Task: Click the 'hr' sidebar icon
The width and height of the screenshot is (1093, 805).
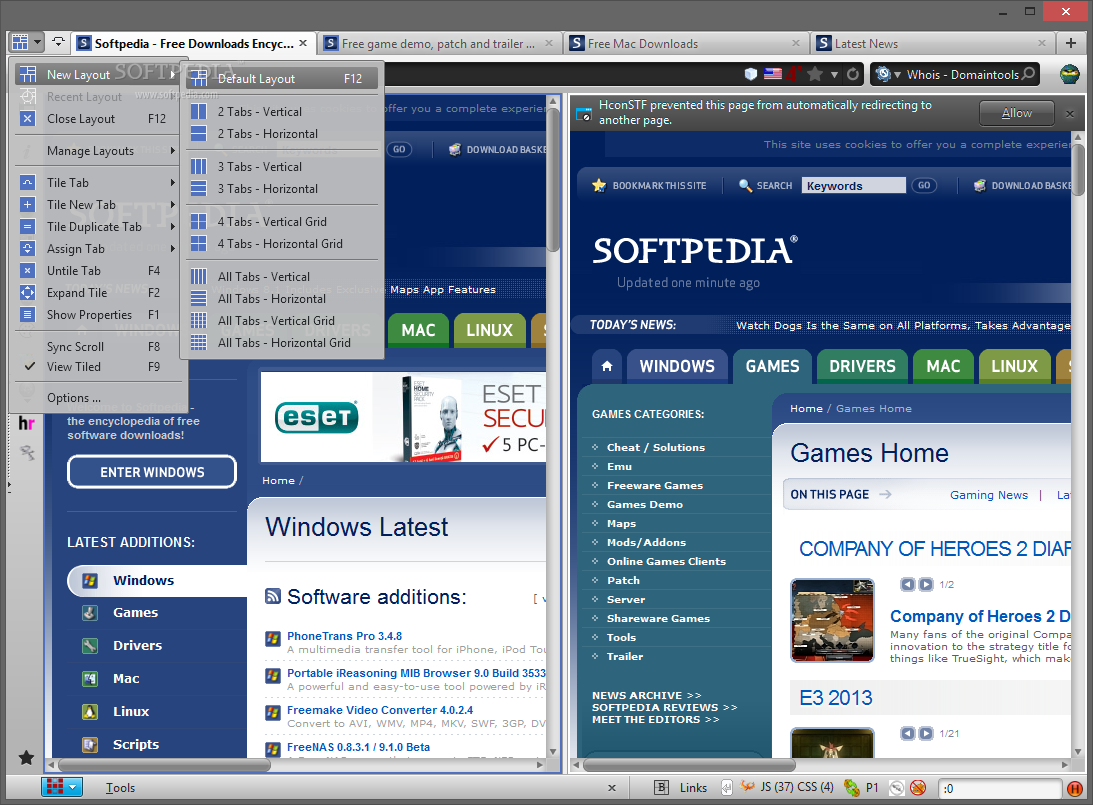Action: [x=26, y=423]
